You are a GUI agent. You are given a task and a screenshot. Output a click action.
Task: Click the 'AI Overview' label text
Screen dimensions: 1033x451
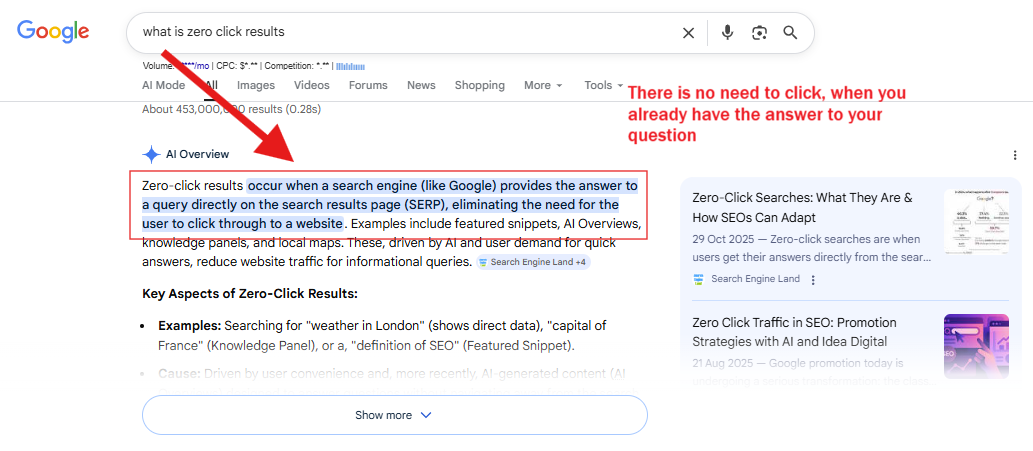198,155
